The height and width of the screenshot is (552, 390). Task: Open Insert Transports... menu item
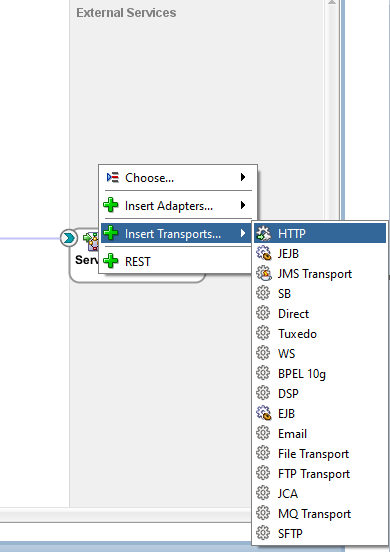[176, 233]
